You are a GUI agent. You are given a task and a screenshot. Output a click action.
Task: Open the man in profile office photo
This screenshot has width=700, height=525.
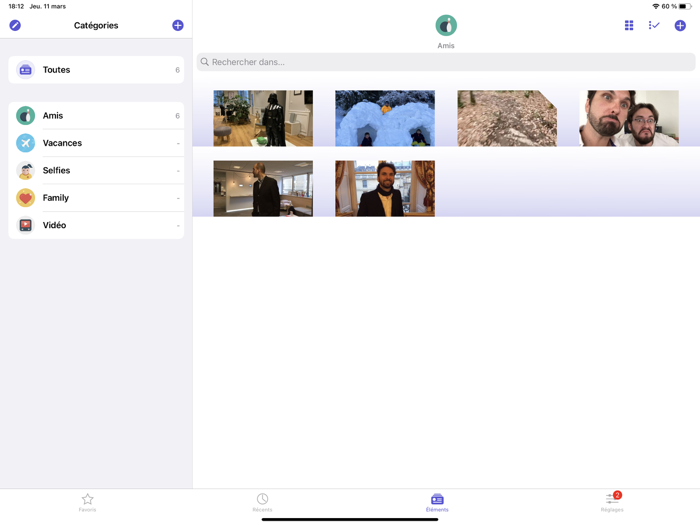coord(263,188)
